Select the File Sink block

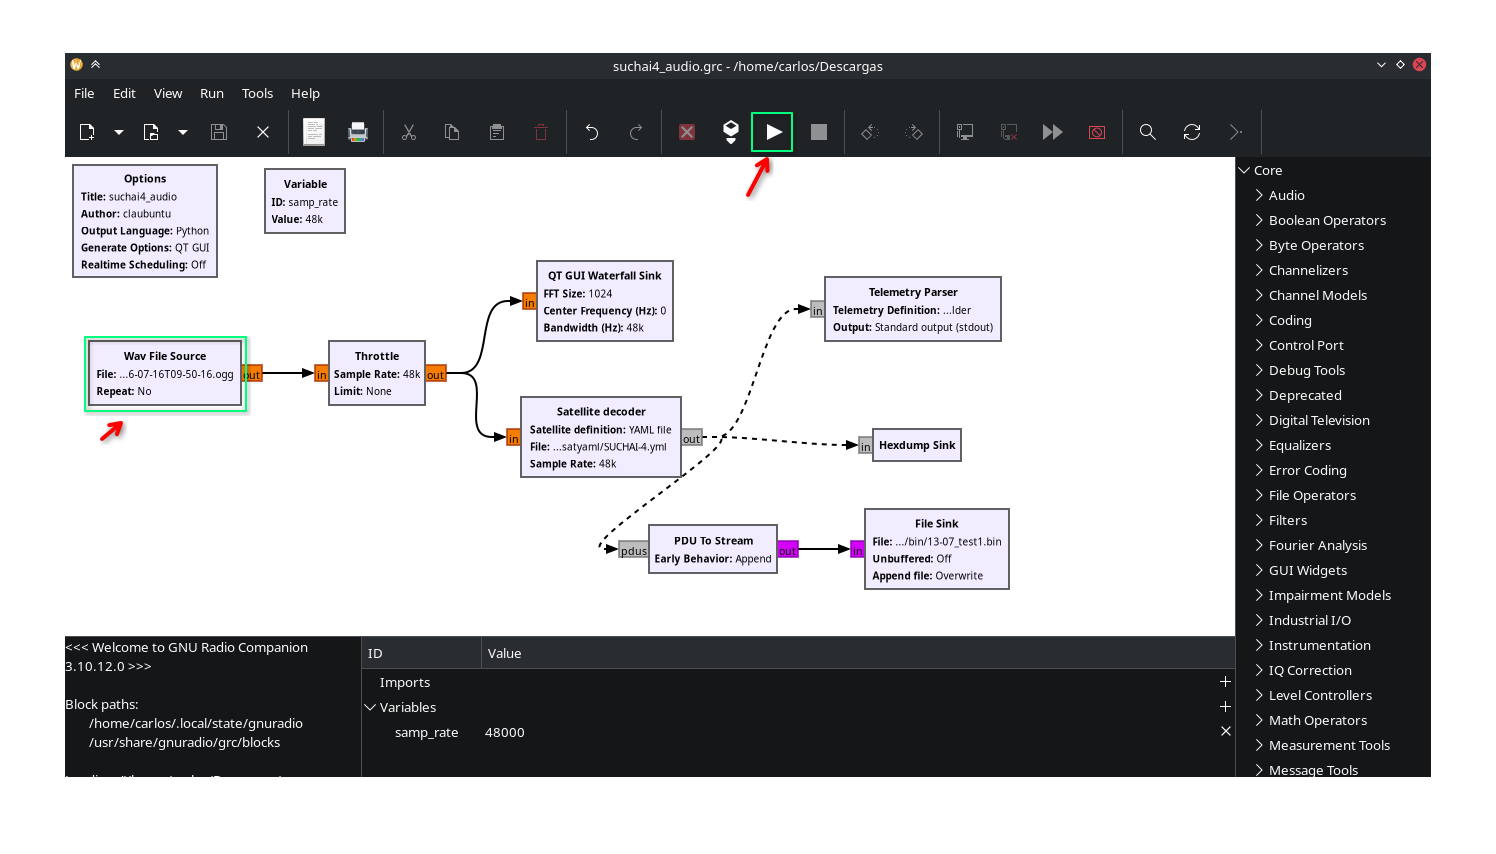point(937,549)
